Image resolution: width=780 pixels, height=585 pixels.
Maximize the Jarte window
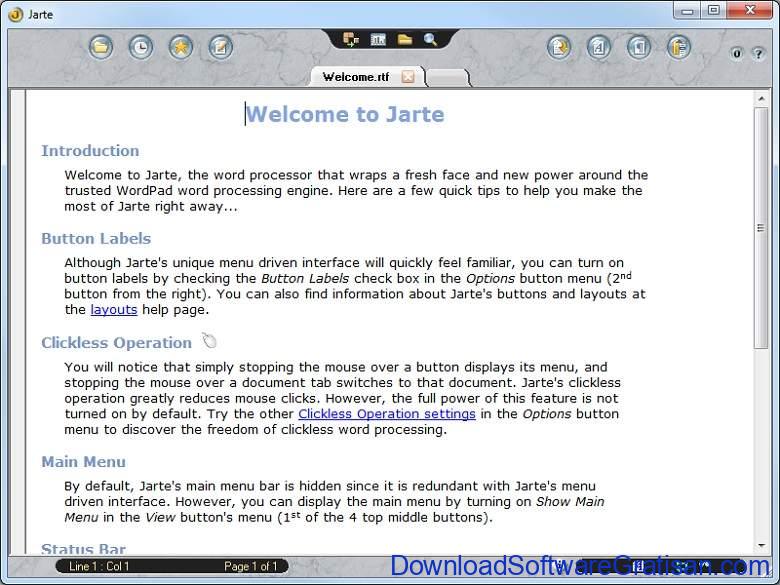coord(714,10)
